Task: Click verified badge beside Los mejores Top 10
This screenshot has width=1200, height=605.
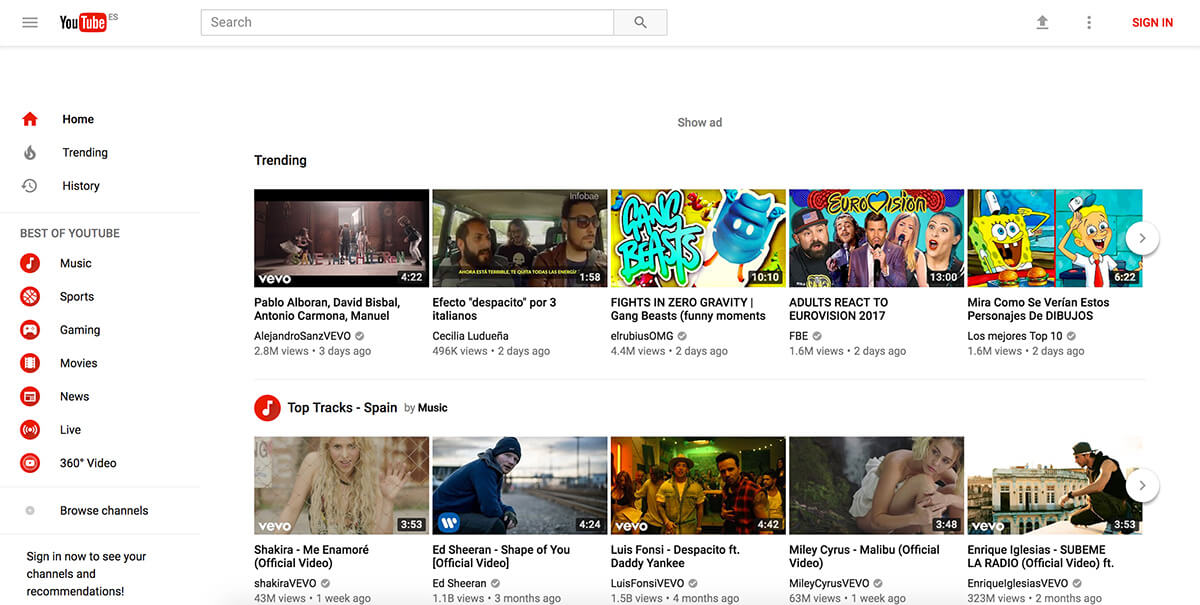Action: (x=1072, y=336)
